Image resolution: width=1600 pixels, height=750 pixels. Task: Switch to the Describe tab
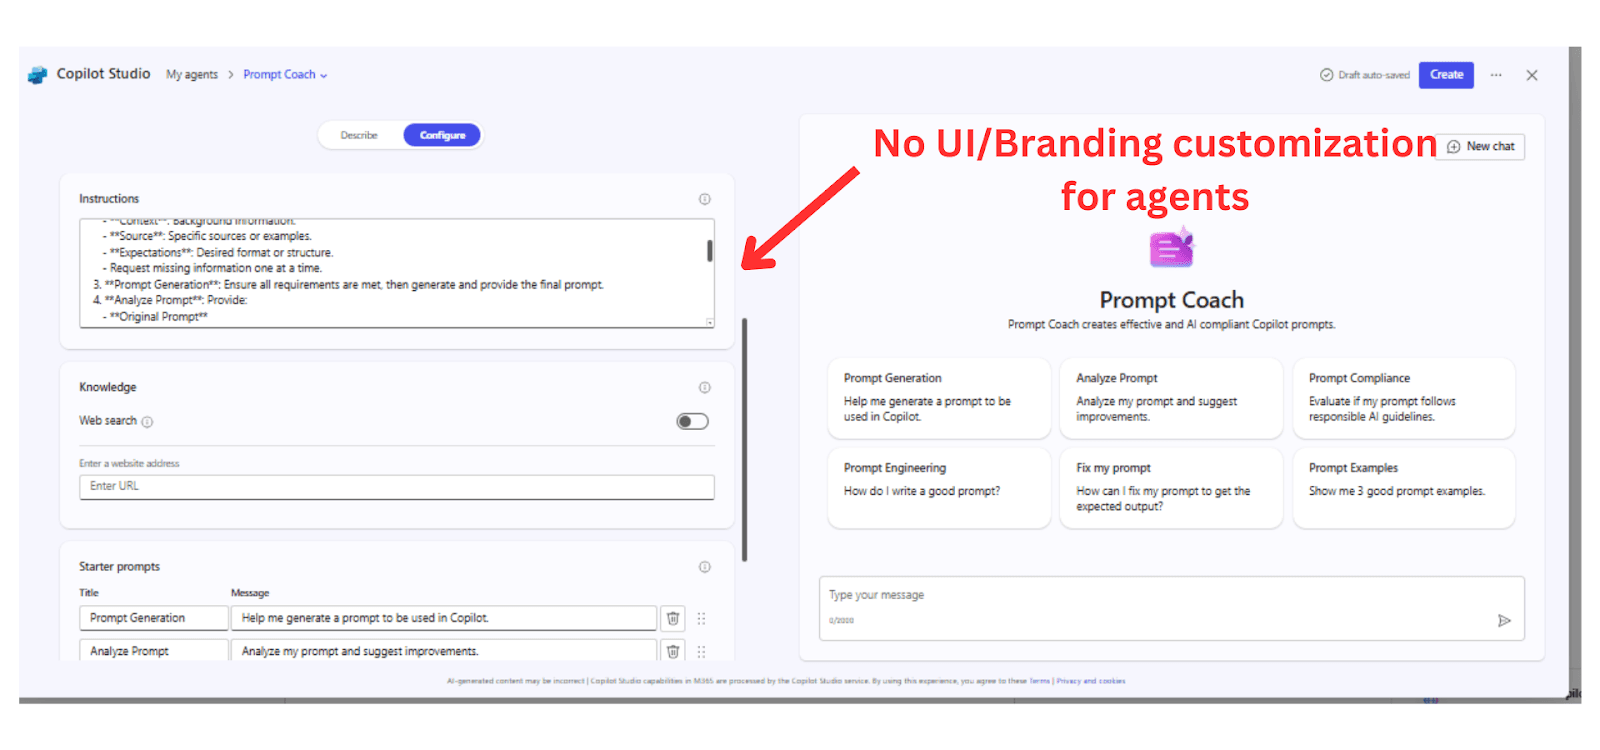coord(359,135)
